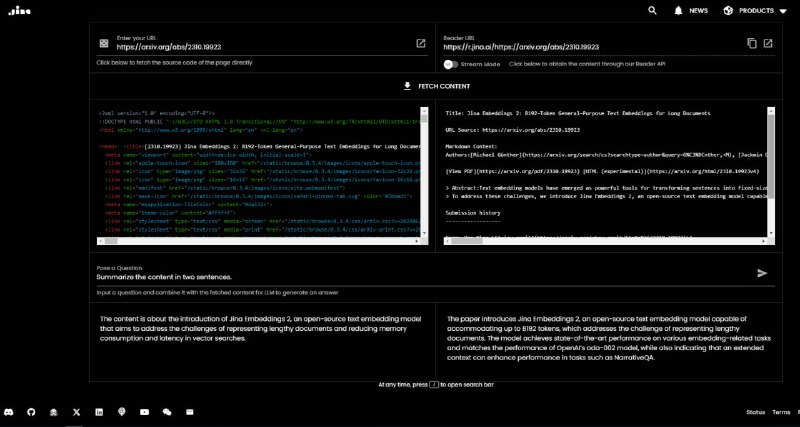Click the Jina logo
Image resolution: width=800 pixels, height=427 pixels.
(19, 11)
